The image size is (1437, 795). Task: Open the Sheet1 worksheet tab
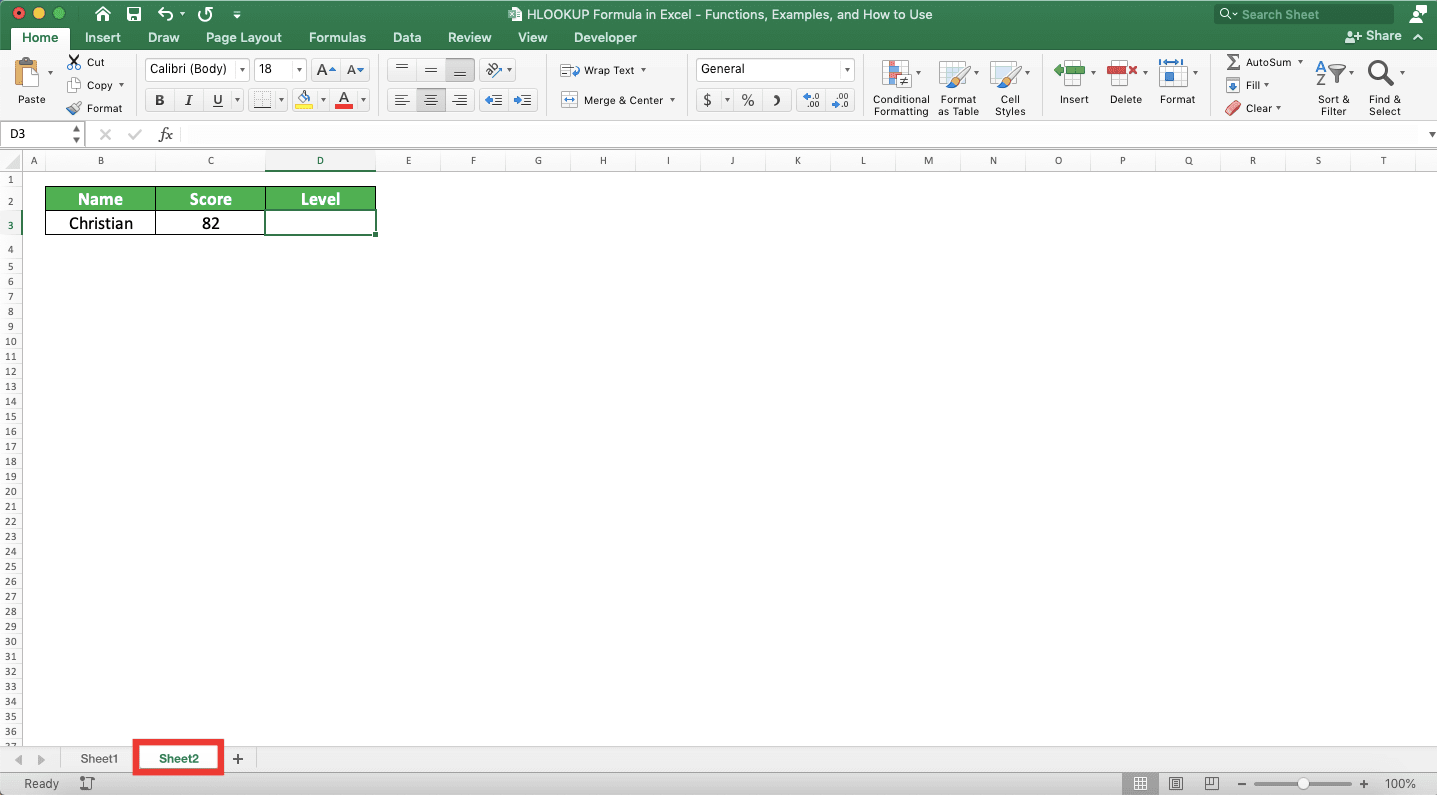point(99,759)
